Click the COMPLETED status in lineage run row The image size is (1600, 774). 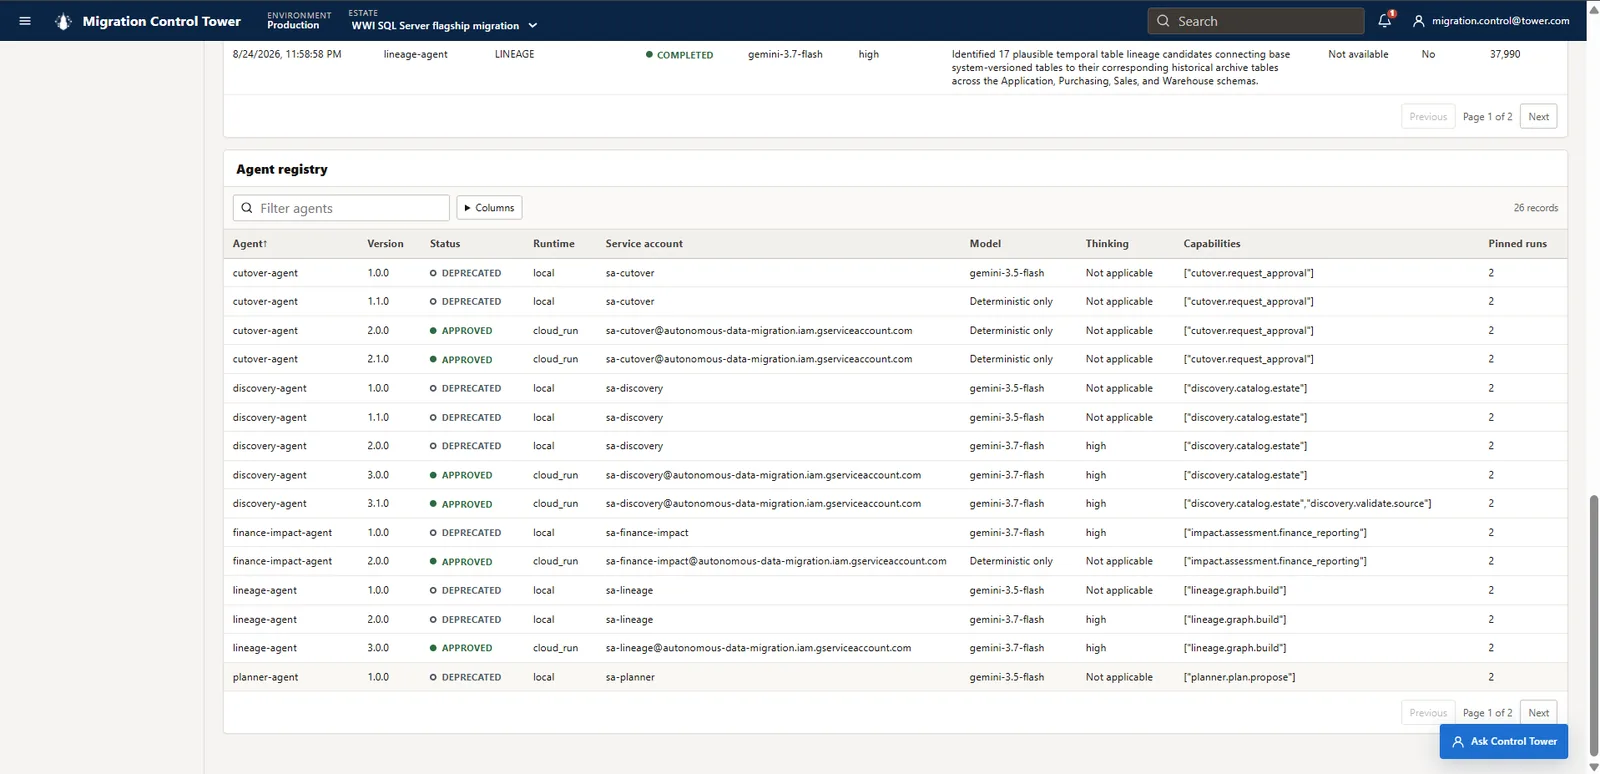[x=680, y=55]
